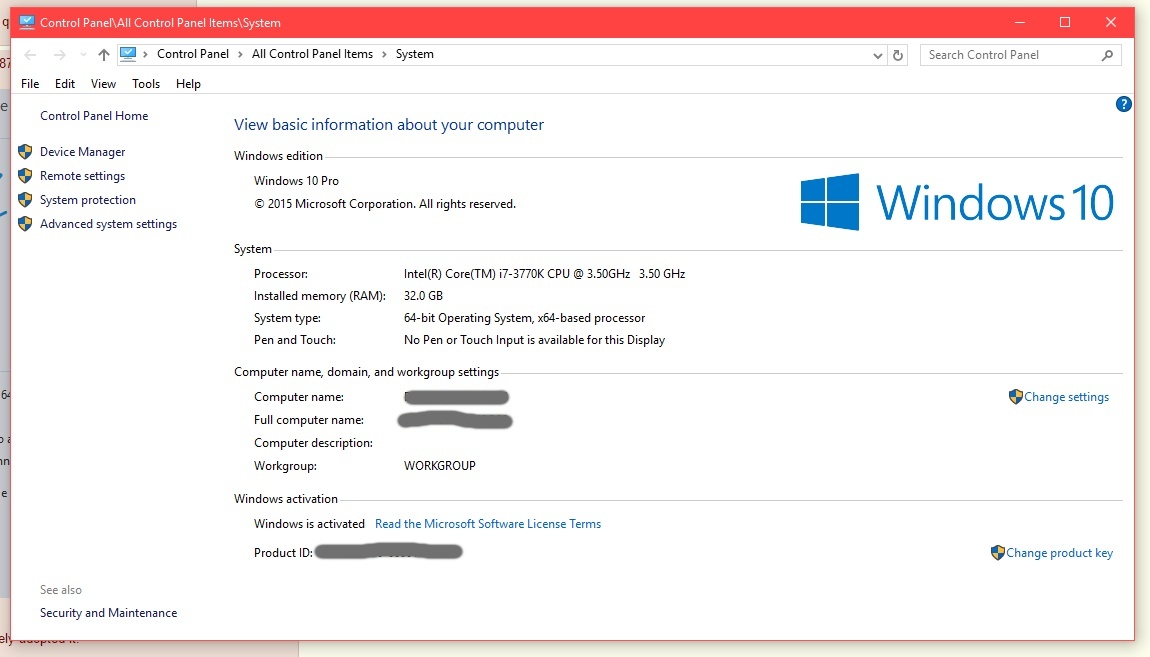The height and width of the screenshot is (657, 1150).
Task: Open Advanced system settings
Action: [x=108, y=224]
